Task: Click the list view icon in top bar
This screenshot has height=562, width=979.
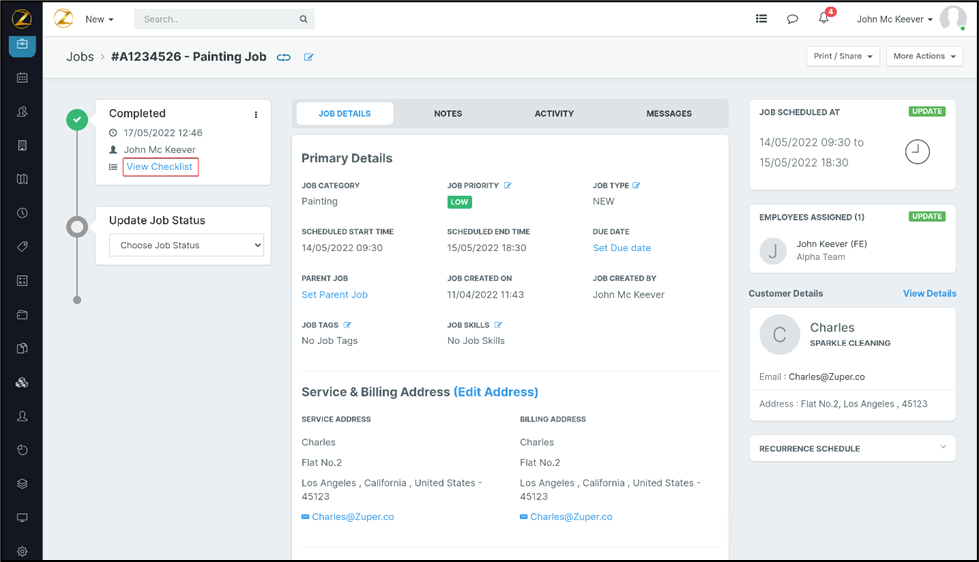Action: click(x=761, y=19)
